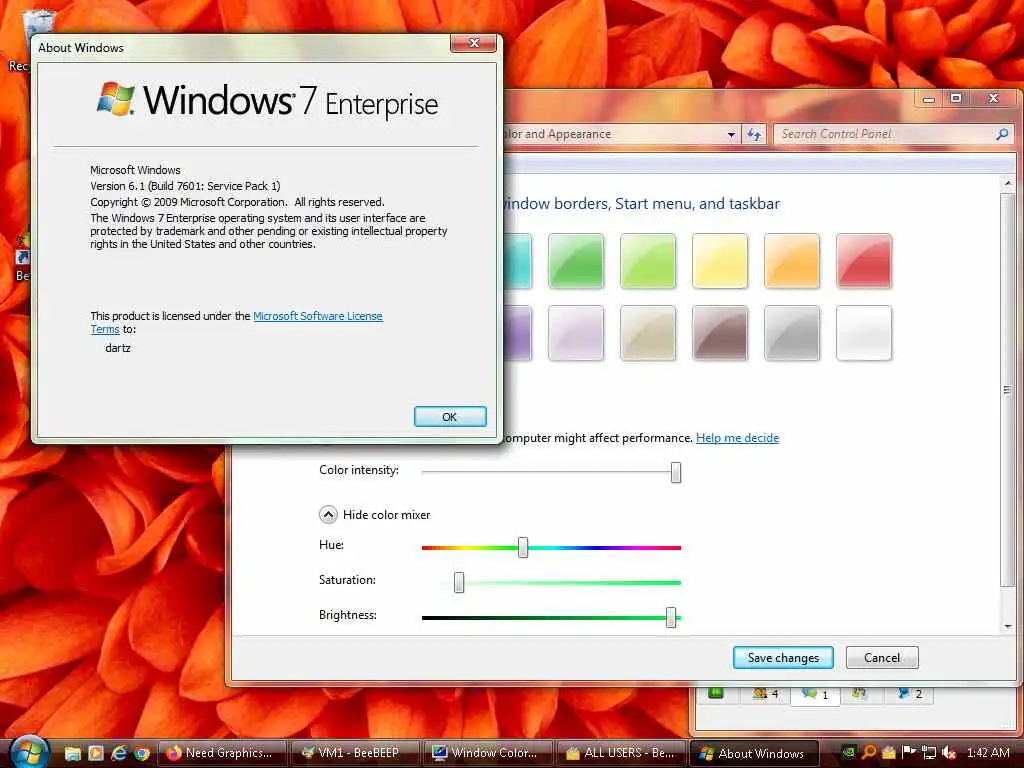Open the Terms link
The width and height of the screenshot is (1024, 768).
pyautogui.click(x=104, y=329)
